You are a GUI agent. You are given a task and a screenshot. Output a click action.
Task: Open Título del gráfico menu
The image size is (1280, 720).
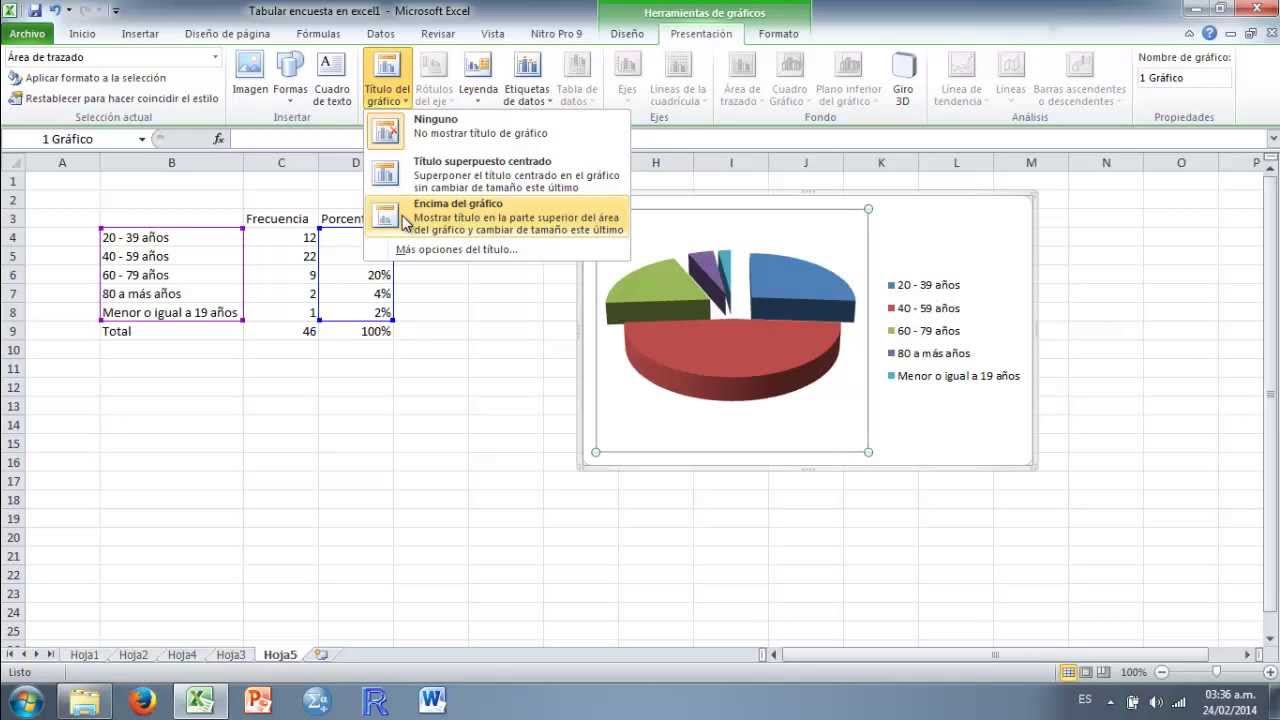click(387, 78)
